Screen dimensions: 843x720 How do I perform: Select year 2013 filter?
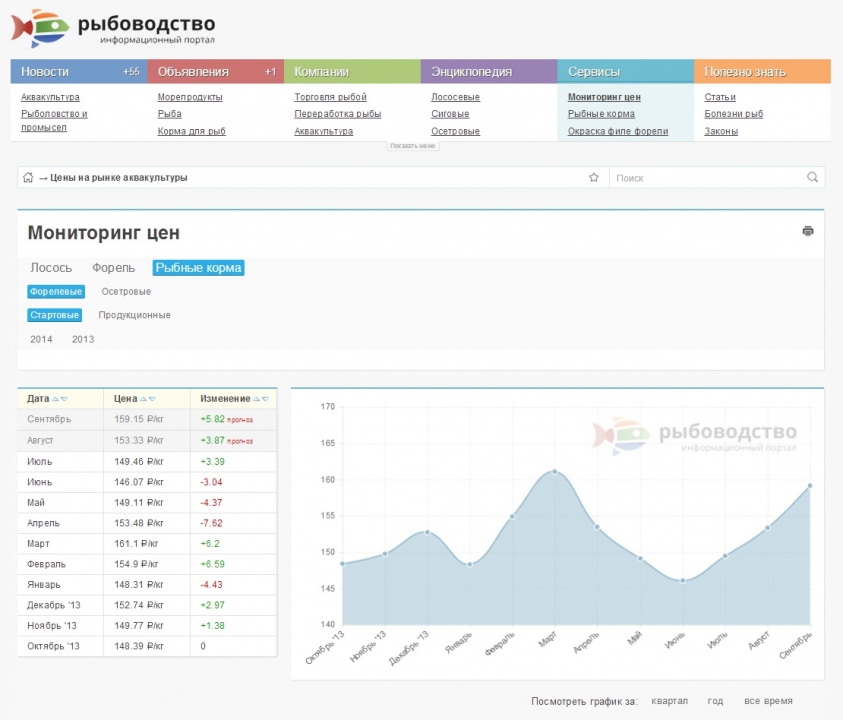click(83, 339)
